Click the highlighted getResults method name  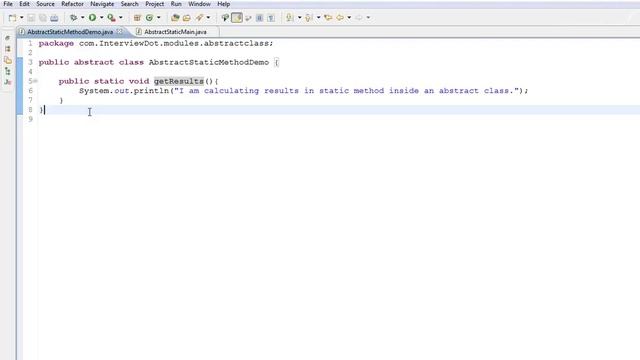pos(178,81)
